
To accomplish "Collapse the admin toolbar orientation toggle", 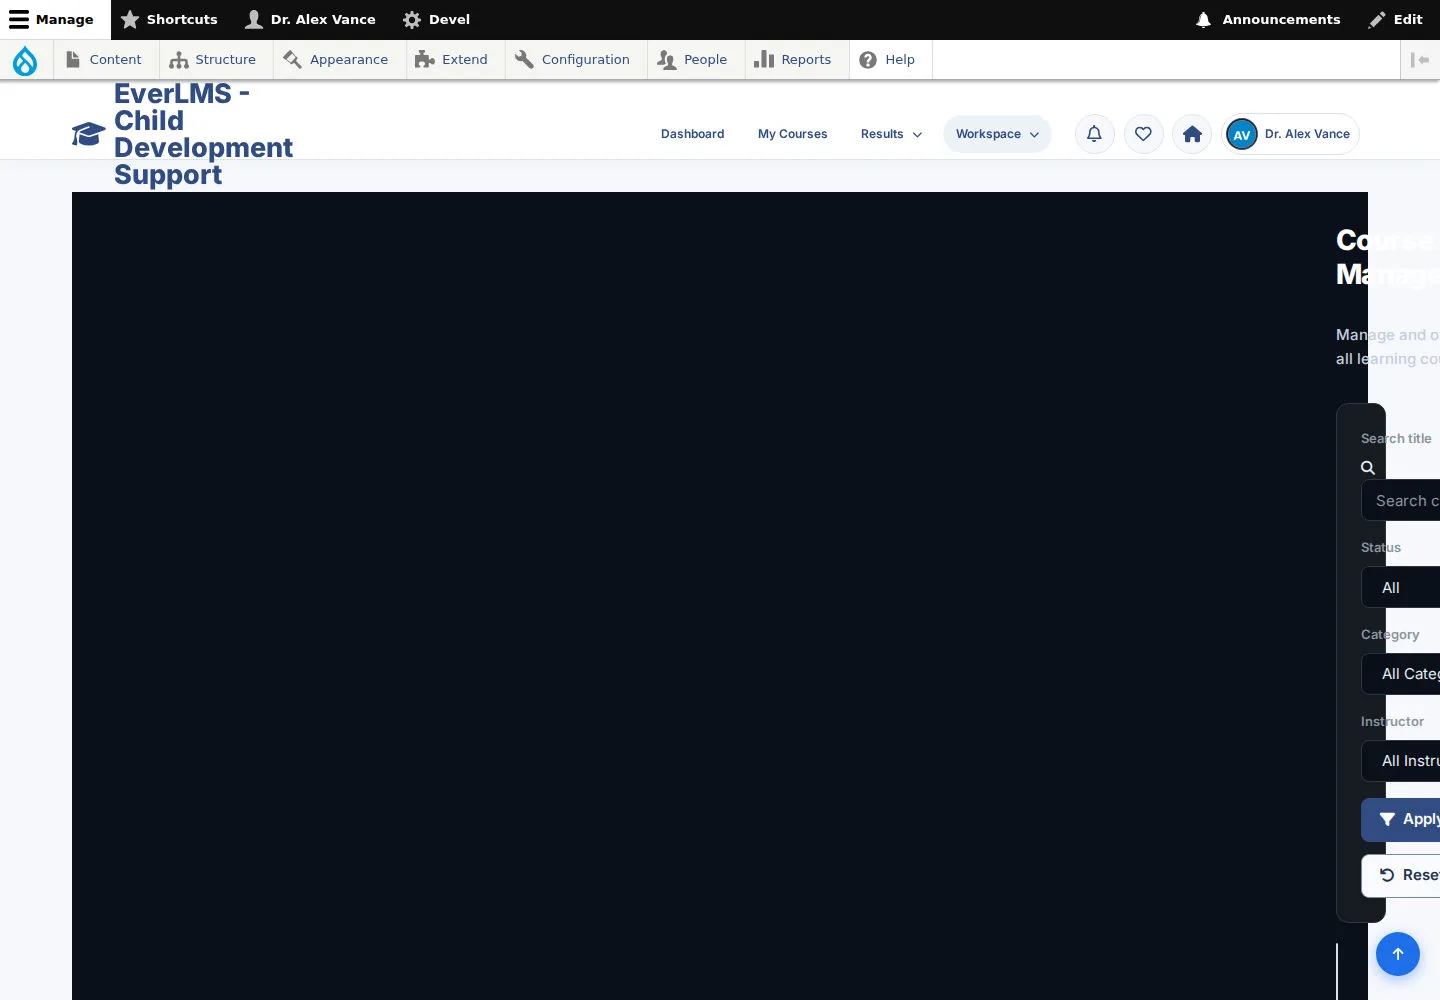I will 1420,60.
